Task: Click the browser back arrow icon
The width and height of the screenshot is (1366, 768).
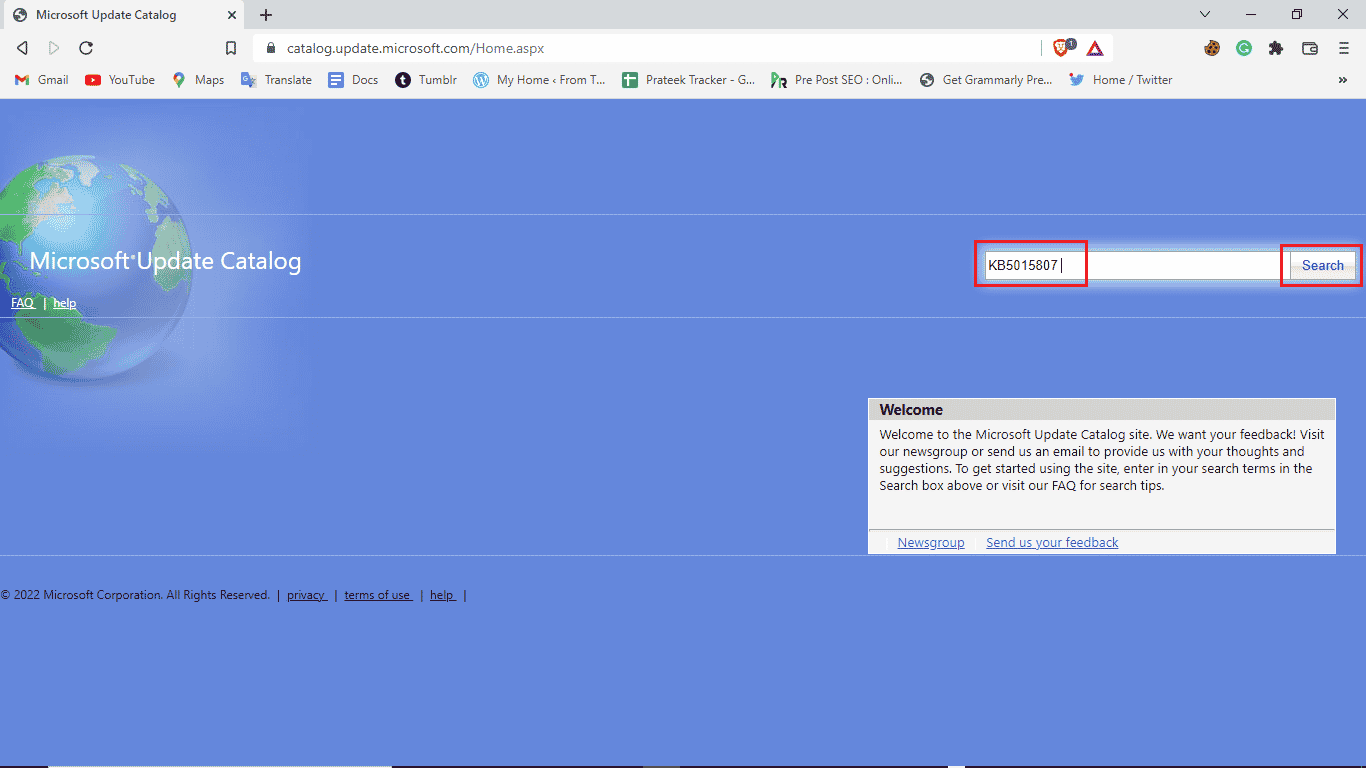Action: pos(22,48)
